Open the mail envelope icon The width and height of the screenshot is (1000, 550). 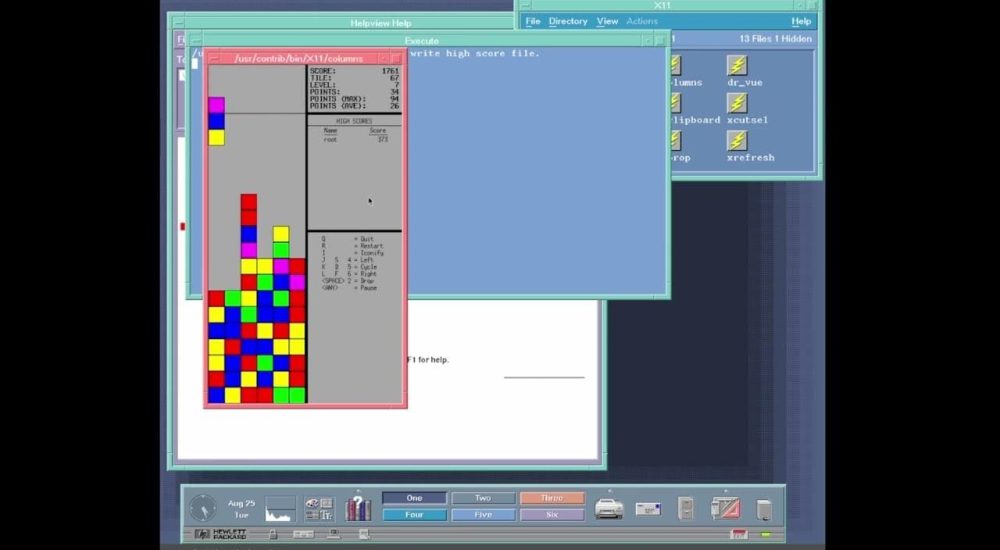click(x=648, y=509)
